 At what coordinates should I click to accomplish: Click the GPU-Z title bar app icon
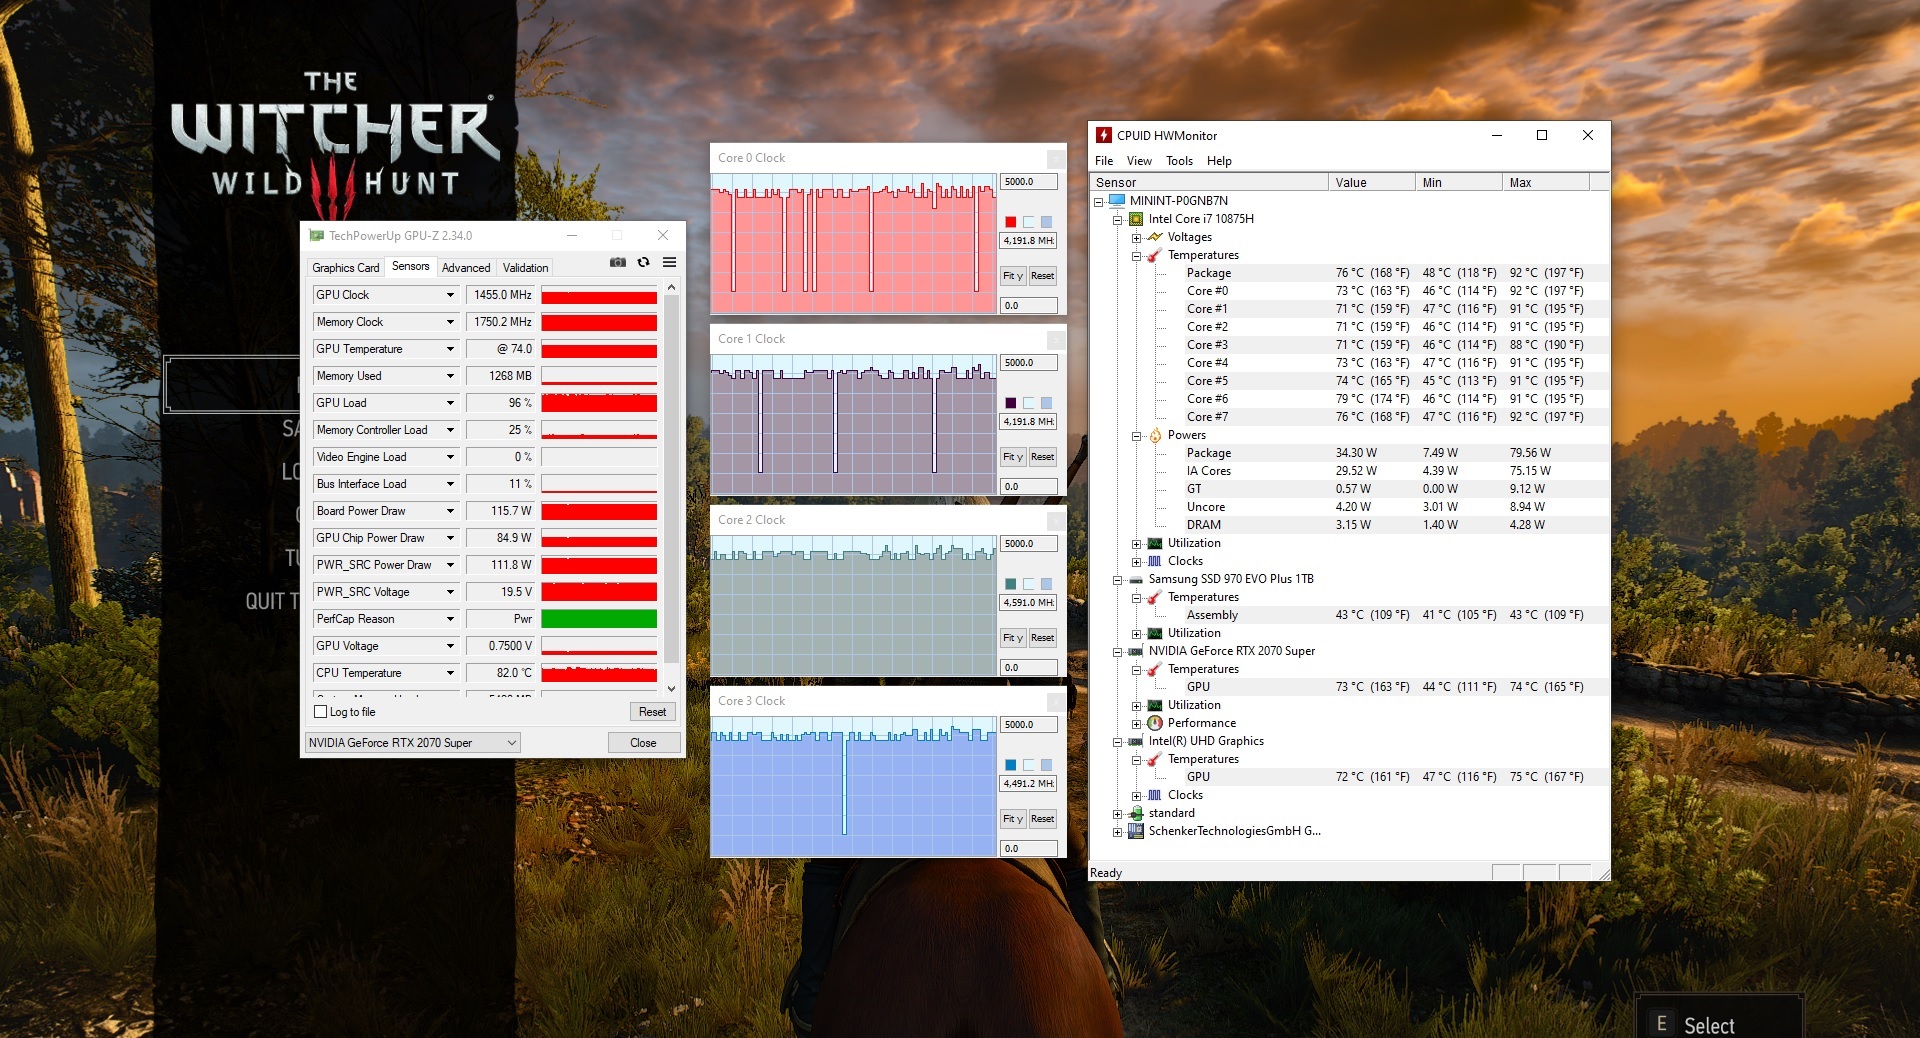pos(317,236)
